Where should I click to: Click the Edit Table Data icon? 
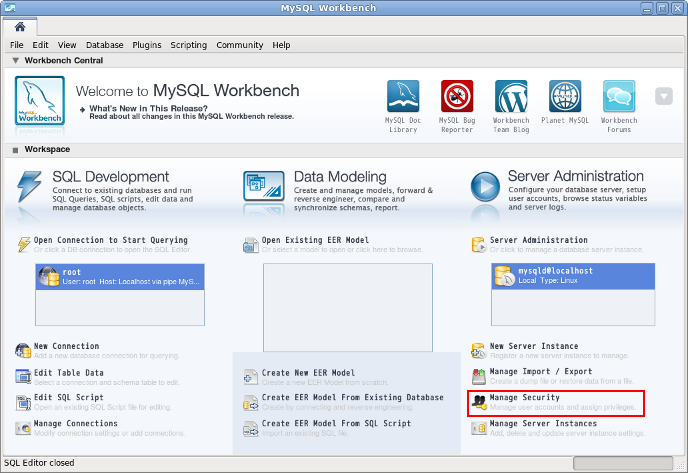click(23, 376)
